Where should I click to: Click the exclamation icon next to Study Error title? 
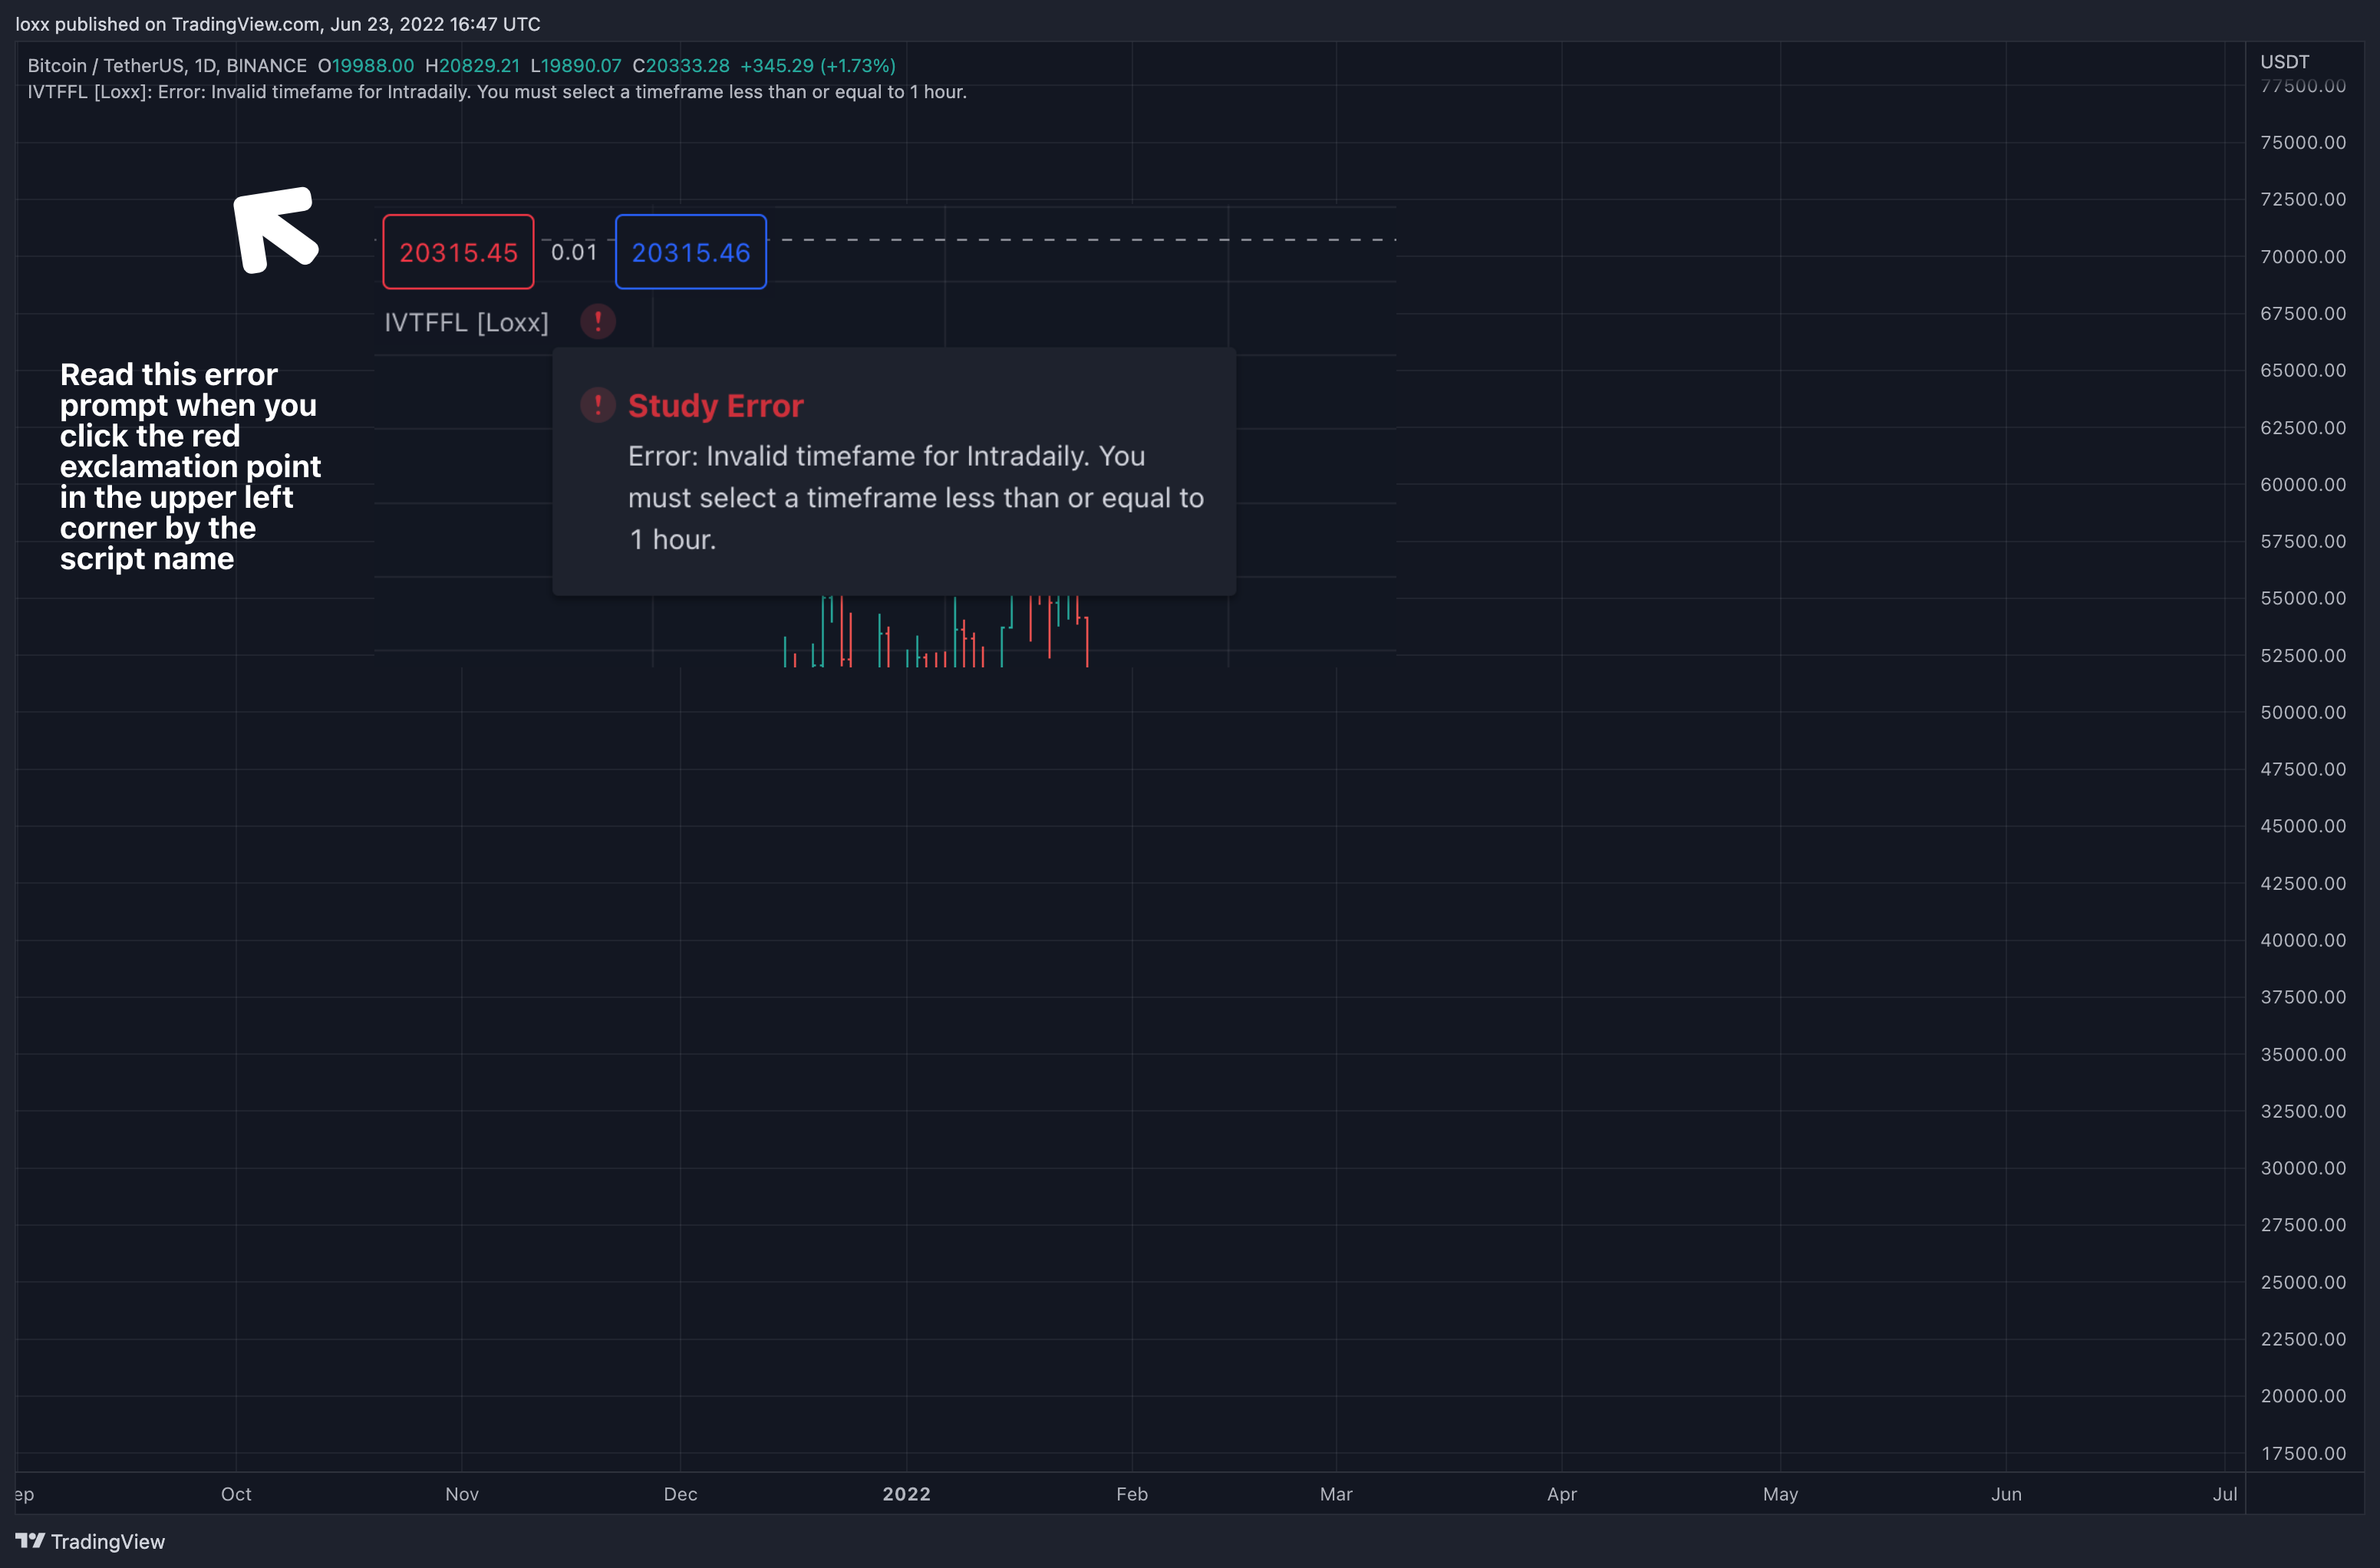598,405
